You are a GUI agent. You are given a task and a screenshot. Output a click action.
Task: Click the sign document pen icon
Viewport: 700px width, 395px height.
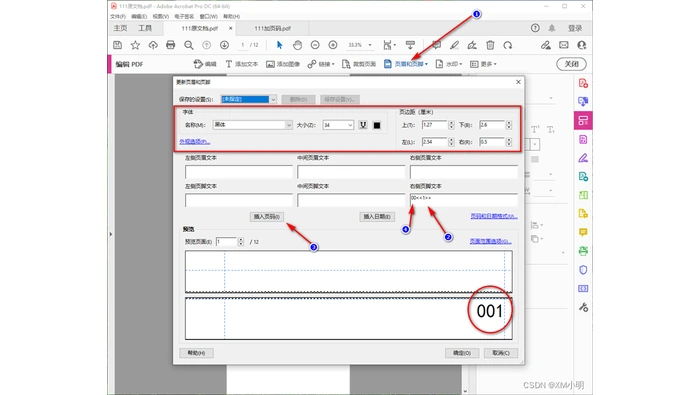tap(472, 45)
